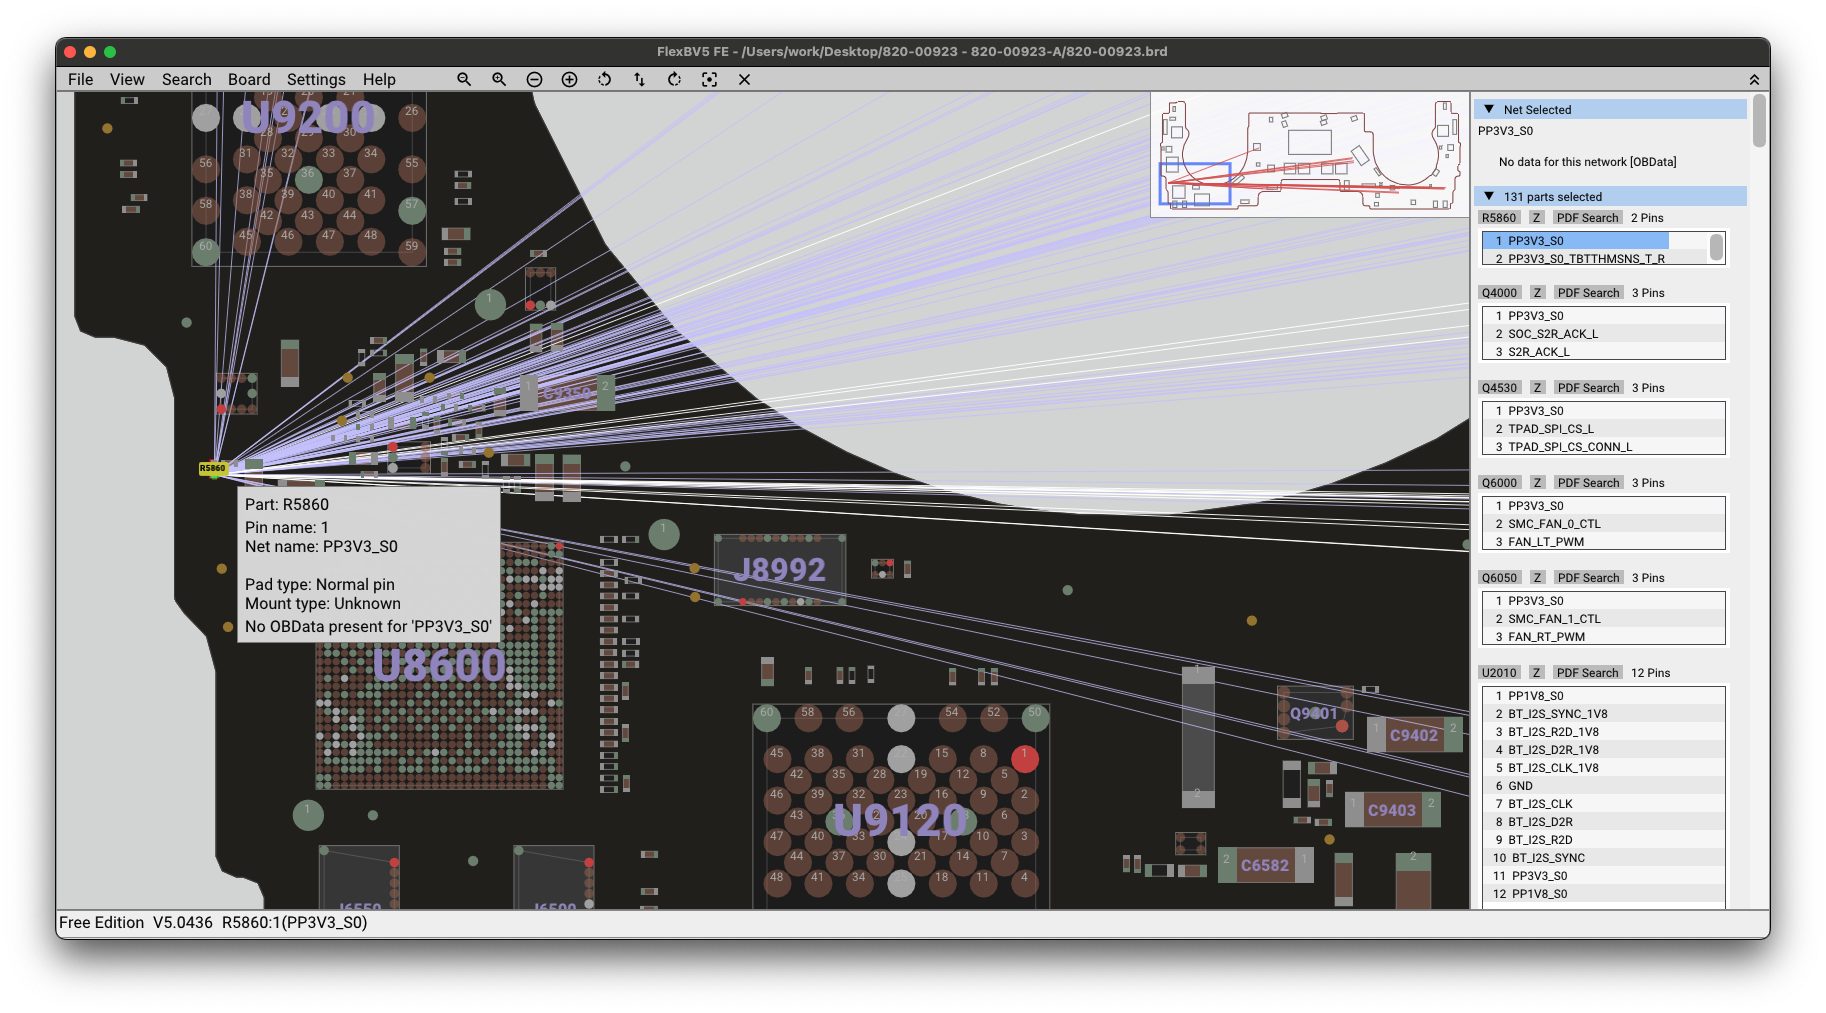Open the Board menu
The image size is (1826, 1013).
(249, 79)
